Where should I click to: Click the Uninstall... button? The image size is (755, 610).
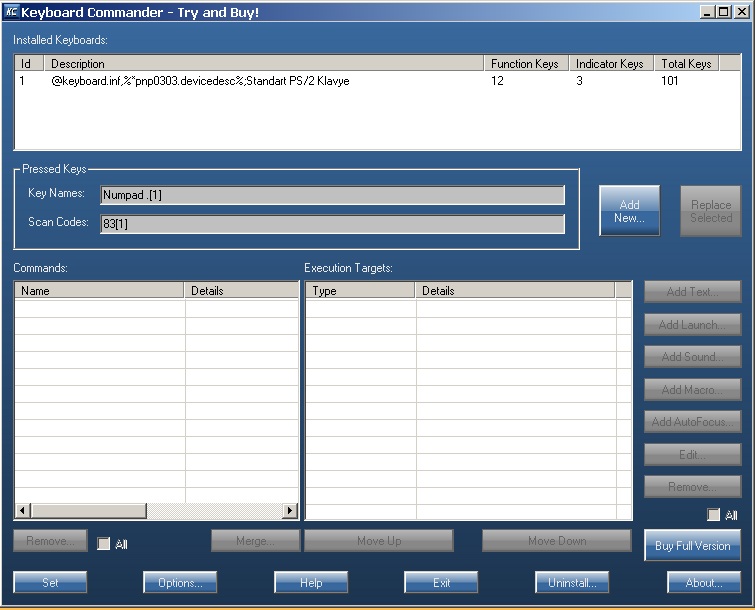[572, 583]
